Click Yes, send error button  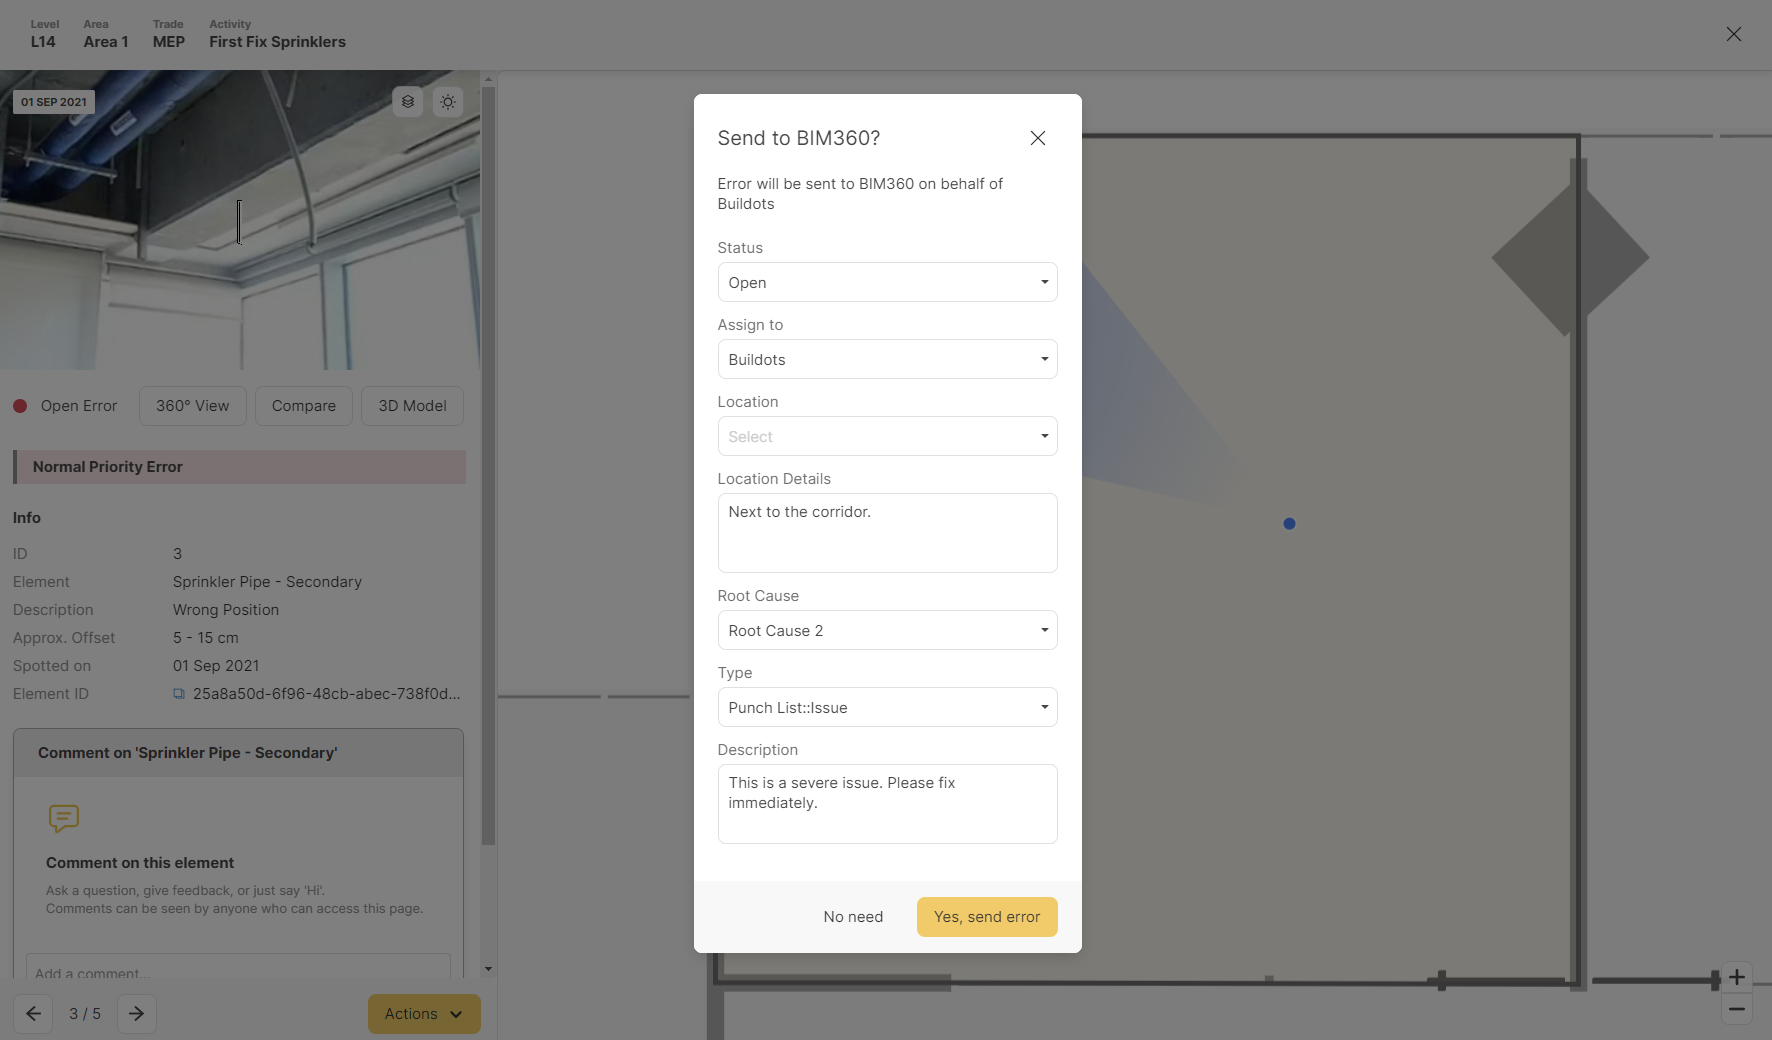click(x=987, y=917)
